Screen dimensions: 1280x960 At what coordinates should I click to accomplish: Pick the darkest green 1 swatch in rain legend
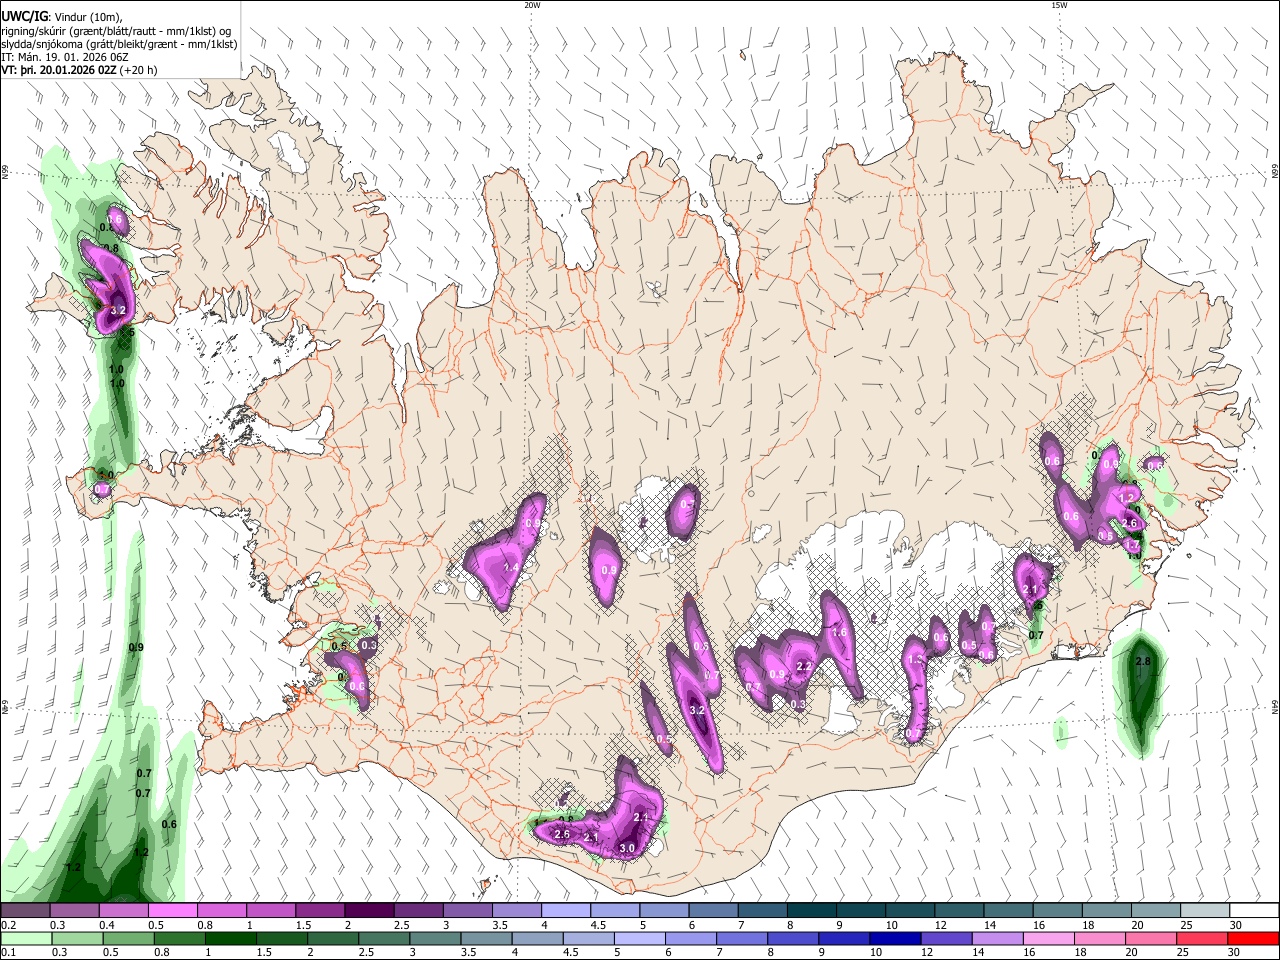tap(231, 939)
